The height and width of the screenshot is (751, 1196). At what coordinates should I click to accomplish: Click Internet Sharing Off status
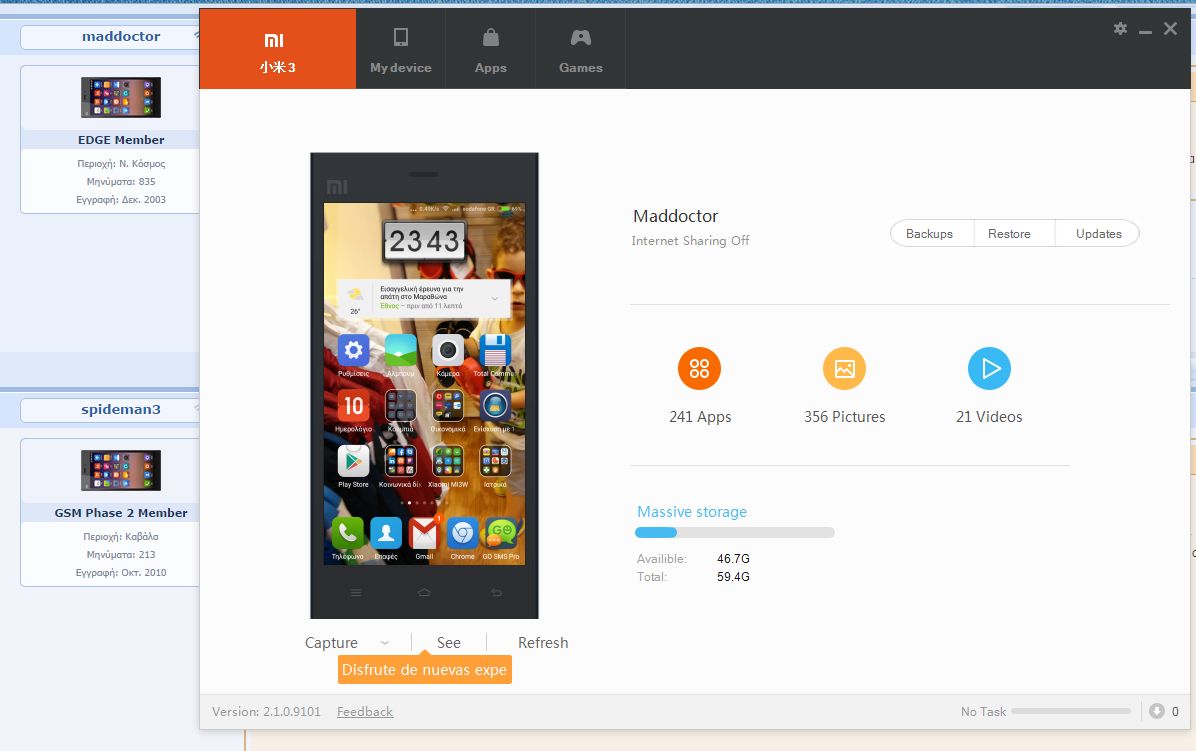pyautogui.click(x=690, y=240)
